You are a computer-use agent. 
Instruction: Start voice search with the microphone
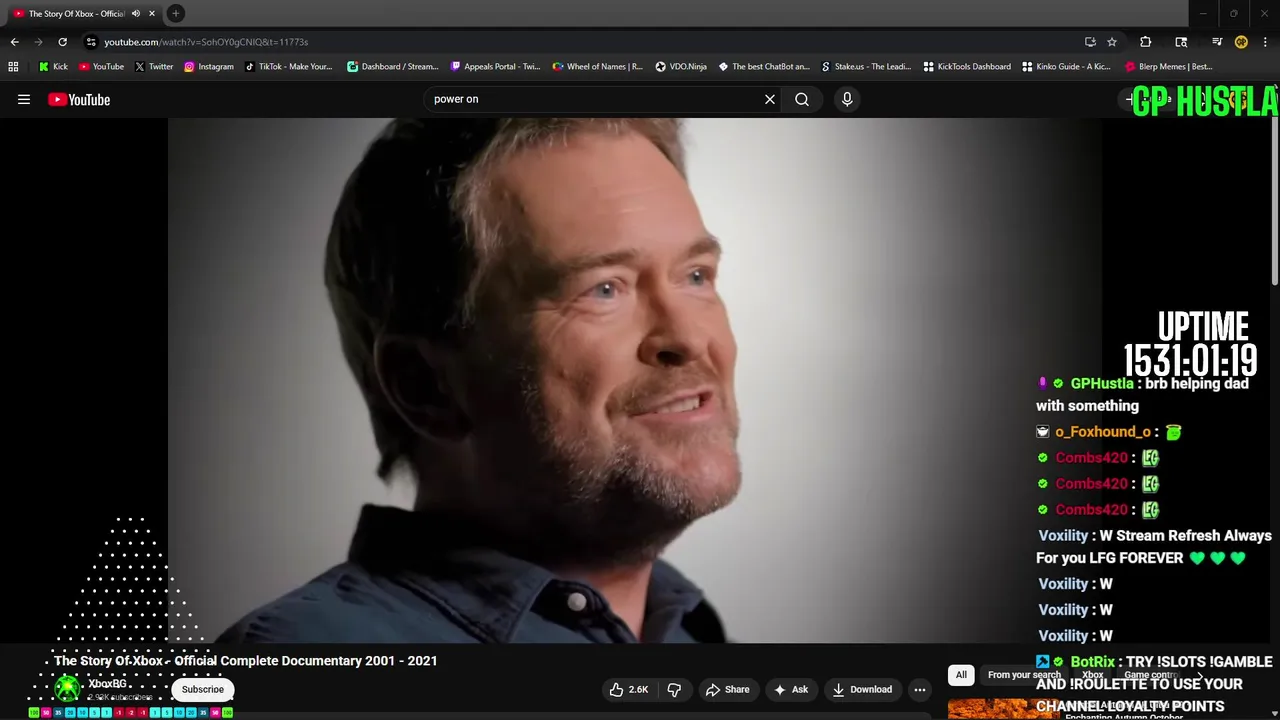click(x=847, y=99)
